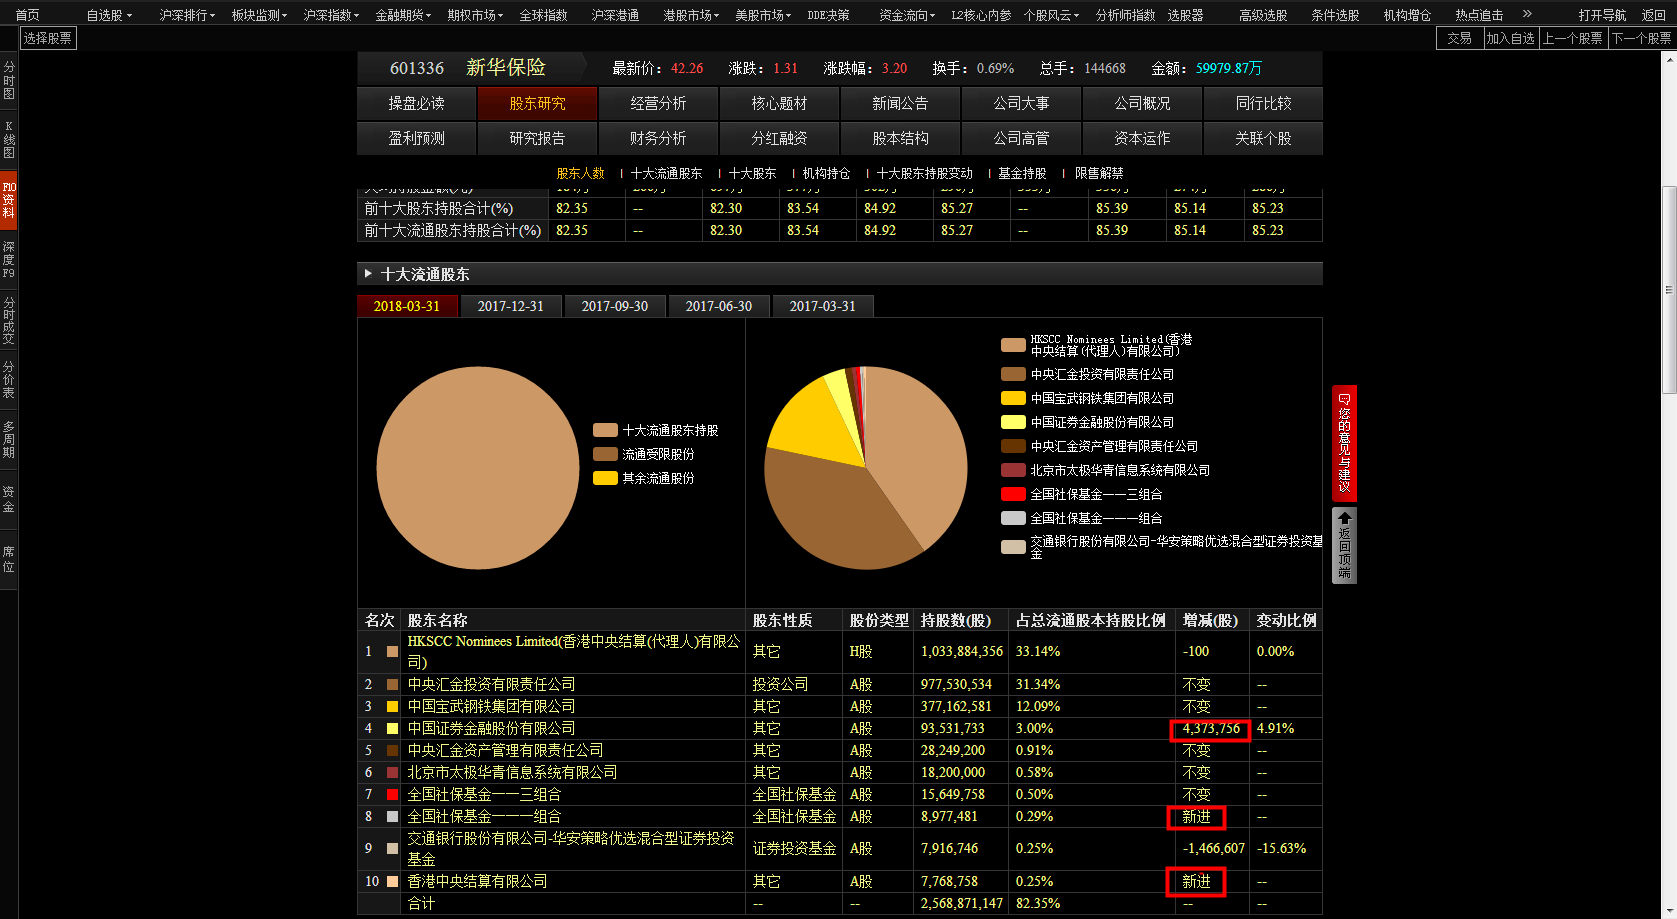Click the page vertical scrollbar thumb
This screenshot has width=1677, height=919.
pos(1668,290)
